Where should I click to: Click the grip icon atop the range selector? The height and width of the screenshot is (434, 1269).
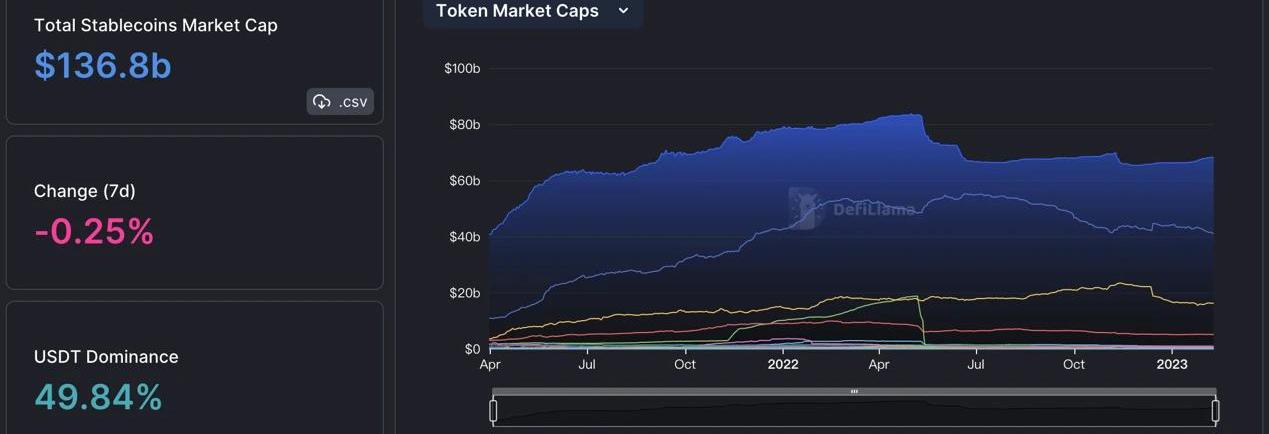854,391
